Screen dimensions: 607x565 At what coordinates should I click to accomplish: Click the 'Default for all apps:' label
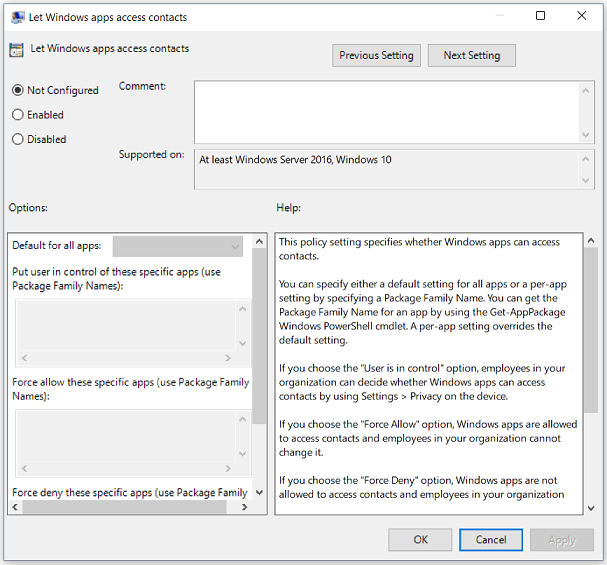[57, 245]
